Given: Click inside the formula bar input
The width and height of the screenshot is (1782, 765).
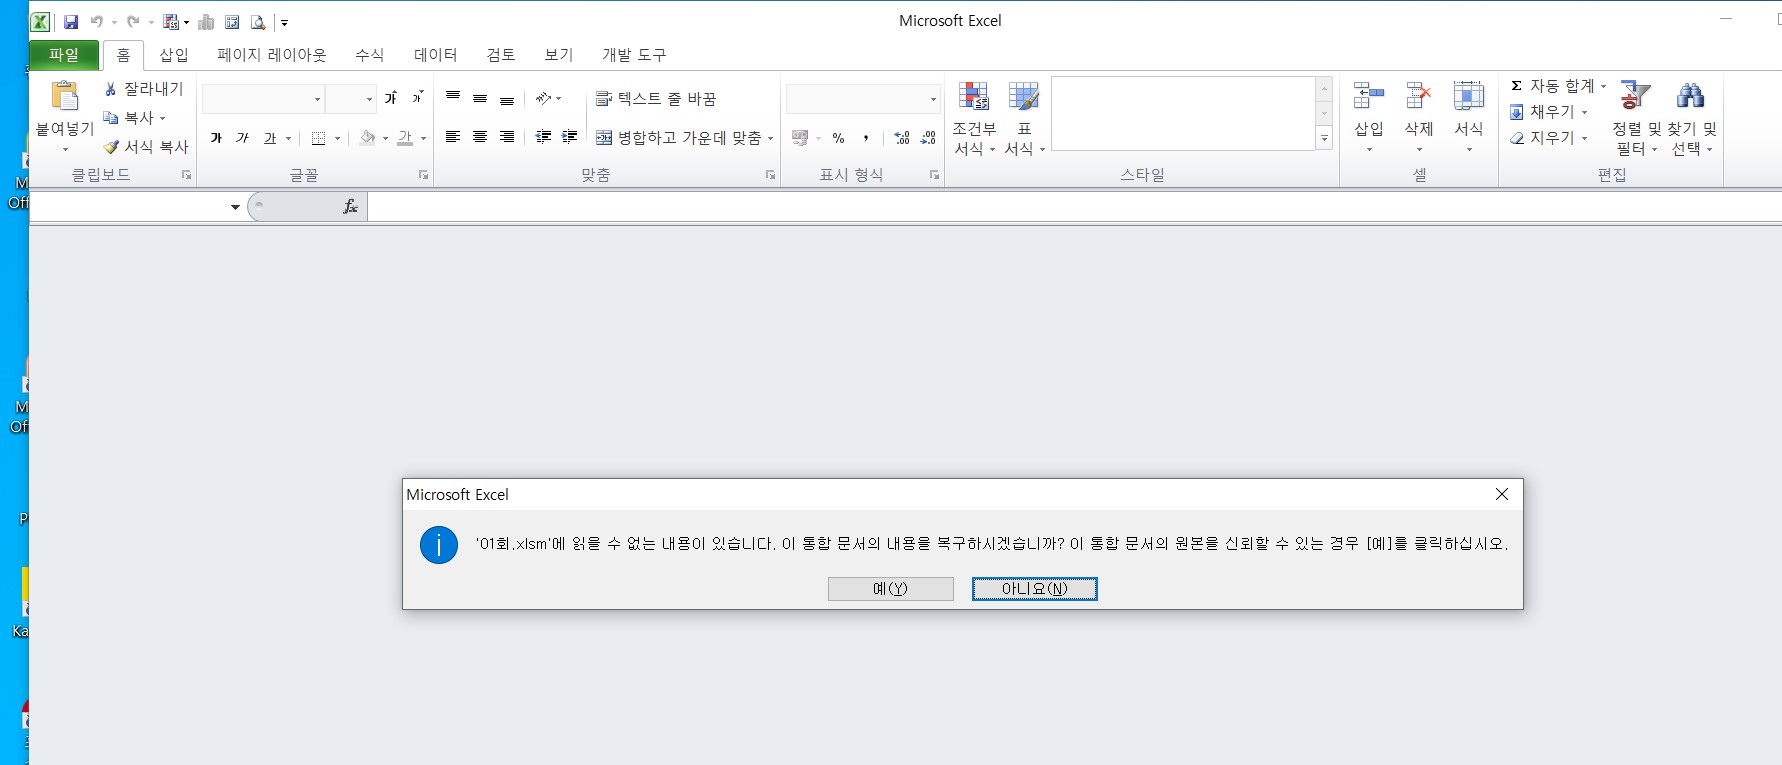Looking at the screenshot, I should pyautogui.click(x=1000, y=207).
